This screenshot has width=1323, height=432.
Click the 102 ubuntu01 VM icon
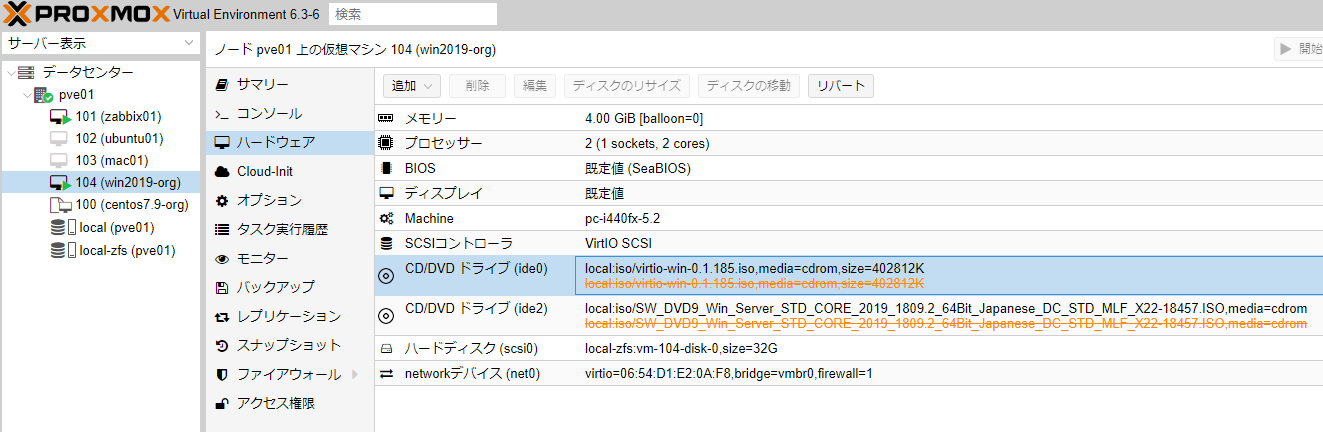59,139
